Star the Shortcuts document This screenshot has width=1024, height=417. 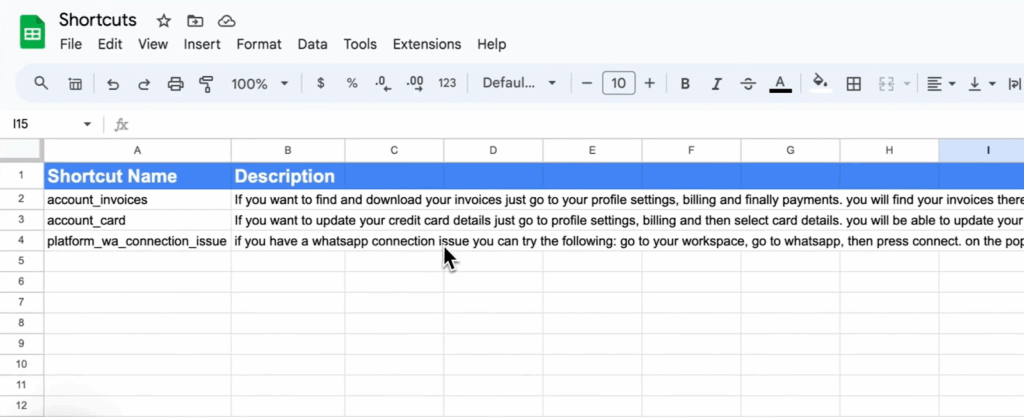tap(162, 20)
